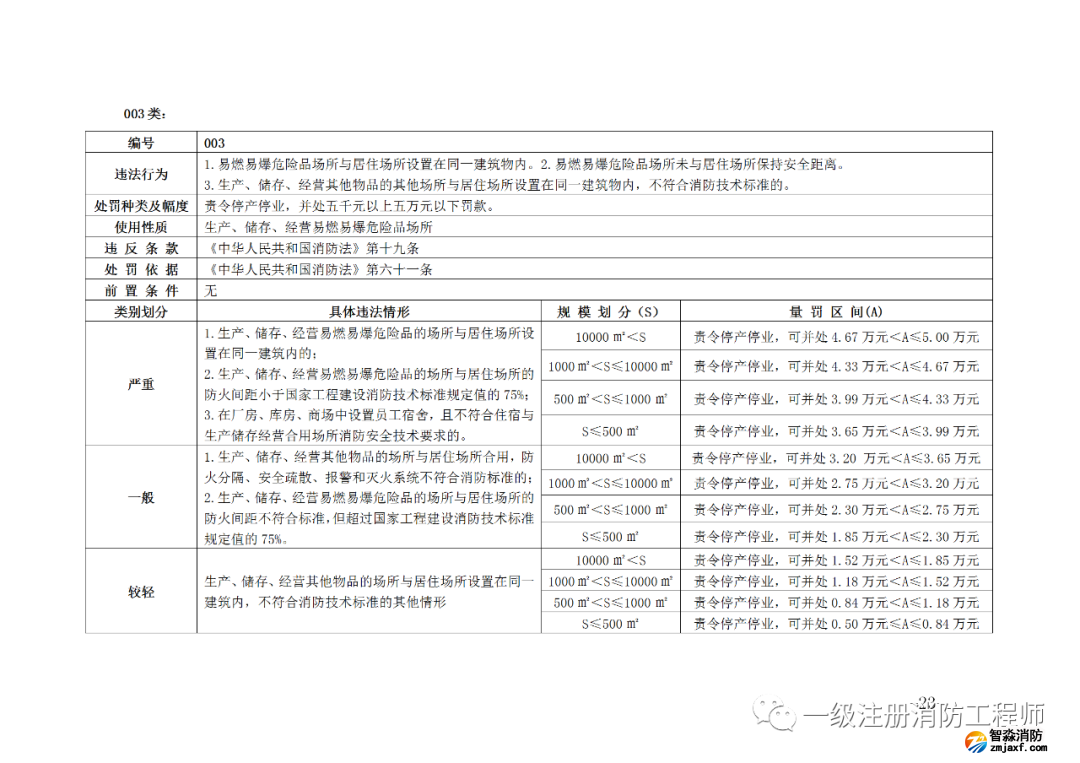Select the 前置条件 row label
This screenshot has width=1080, height=763.
(x=141, y=290)
